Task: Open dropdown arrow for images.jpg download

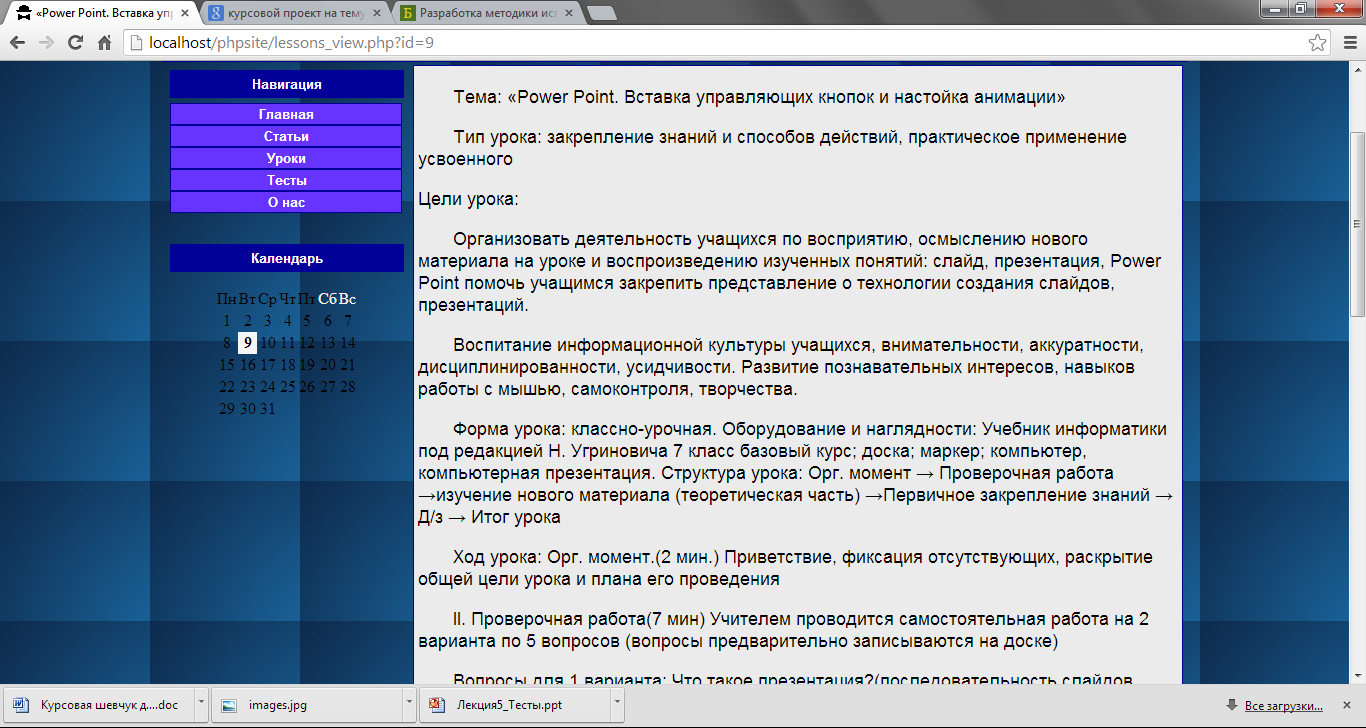Action: 409,705
